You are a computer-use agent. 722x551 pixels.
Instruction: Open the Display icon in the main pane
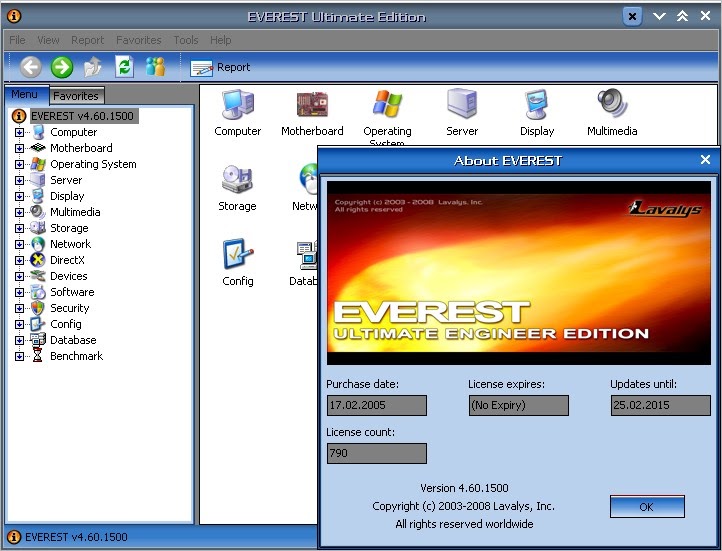click(537, 113)
